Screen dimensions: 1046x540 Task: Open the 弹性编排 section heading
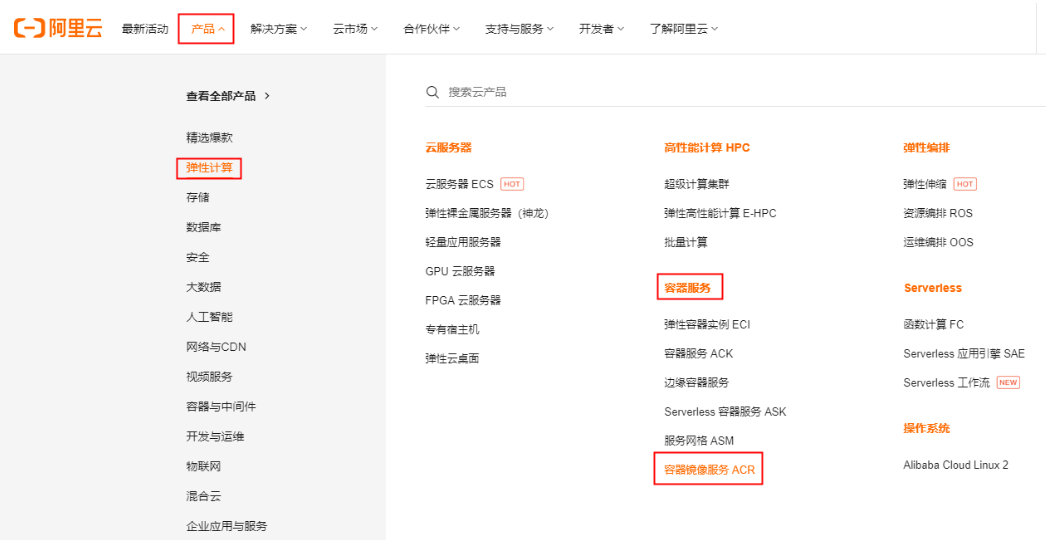[927, 148]
